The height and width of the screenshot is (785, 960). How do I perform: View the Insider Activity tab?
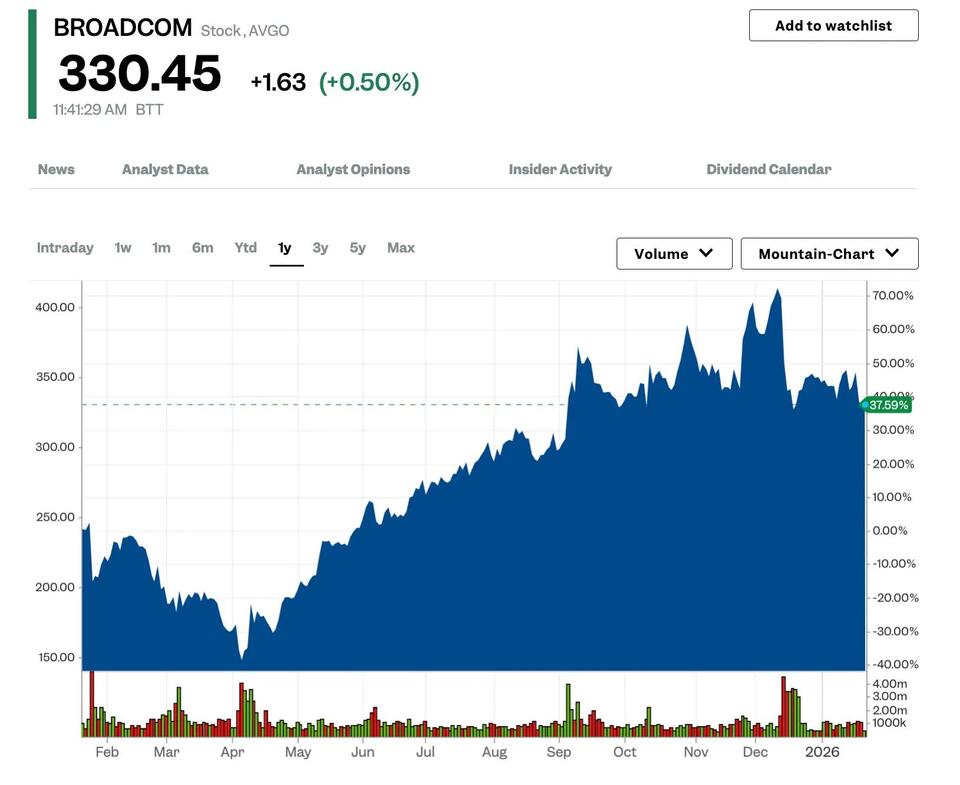point(560,169)
